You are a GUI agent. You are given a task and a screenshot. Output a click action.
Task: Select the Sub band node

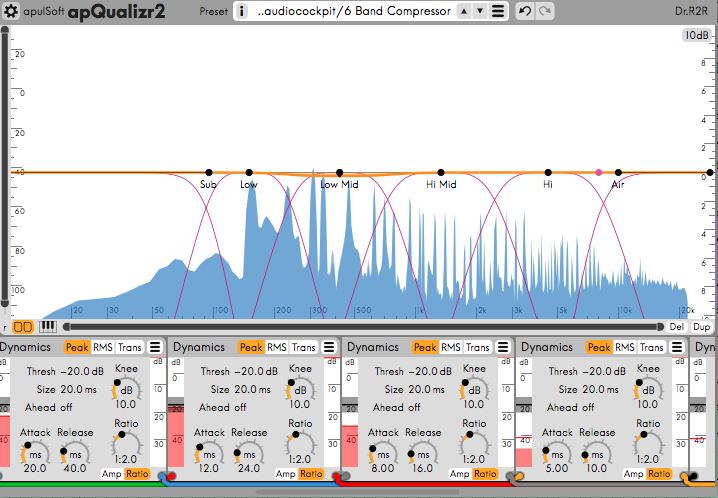coord(209,173)
